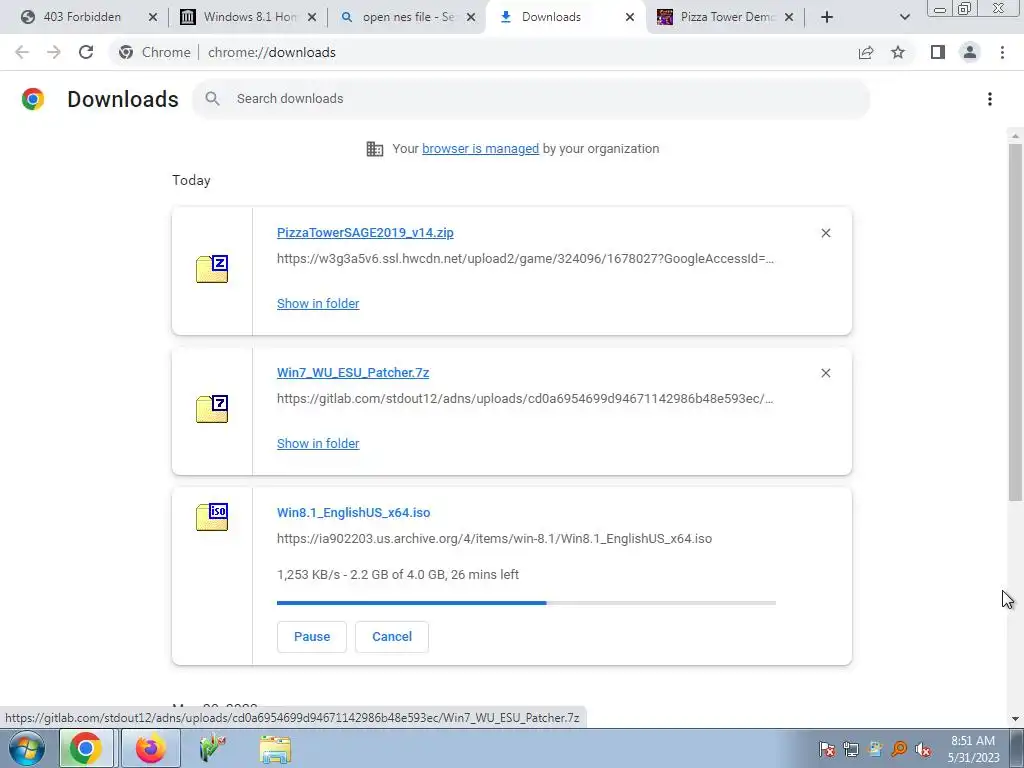
Task: Remove PizzaTowerSAGE2019_v14.zip from the list
Action: tap(825, 233)
